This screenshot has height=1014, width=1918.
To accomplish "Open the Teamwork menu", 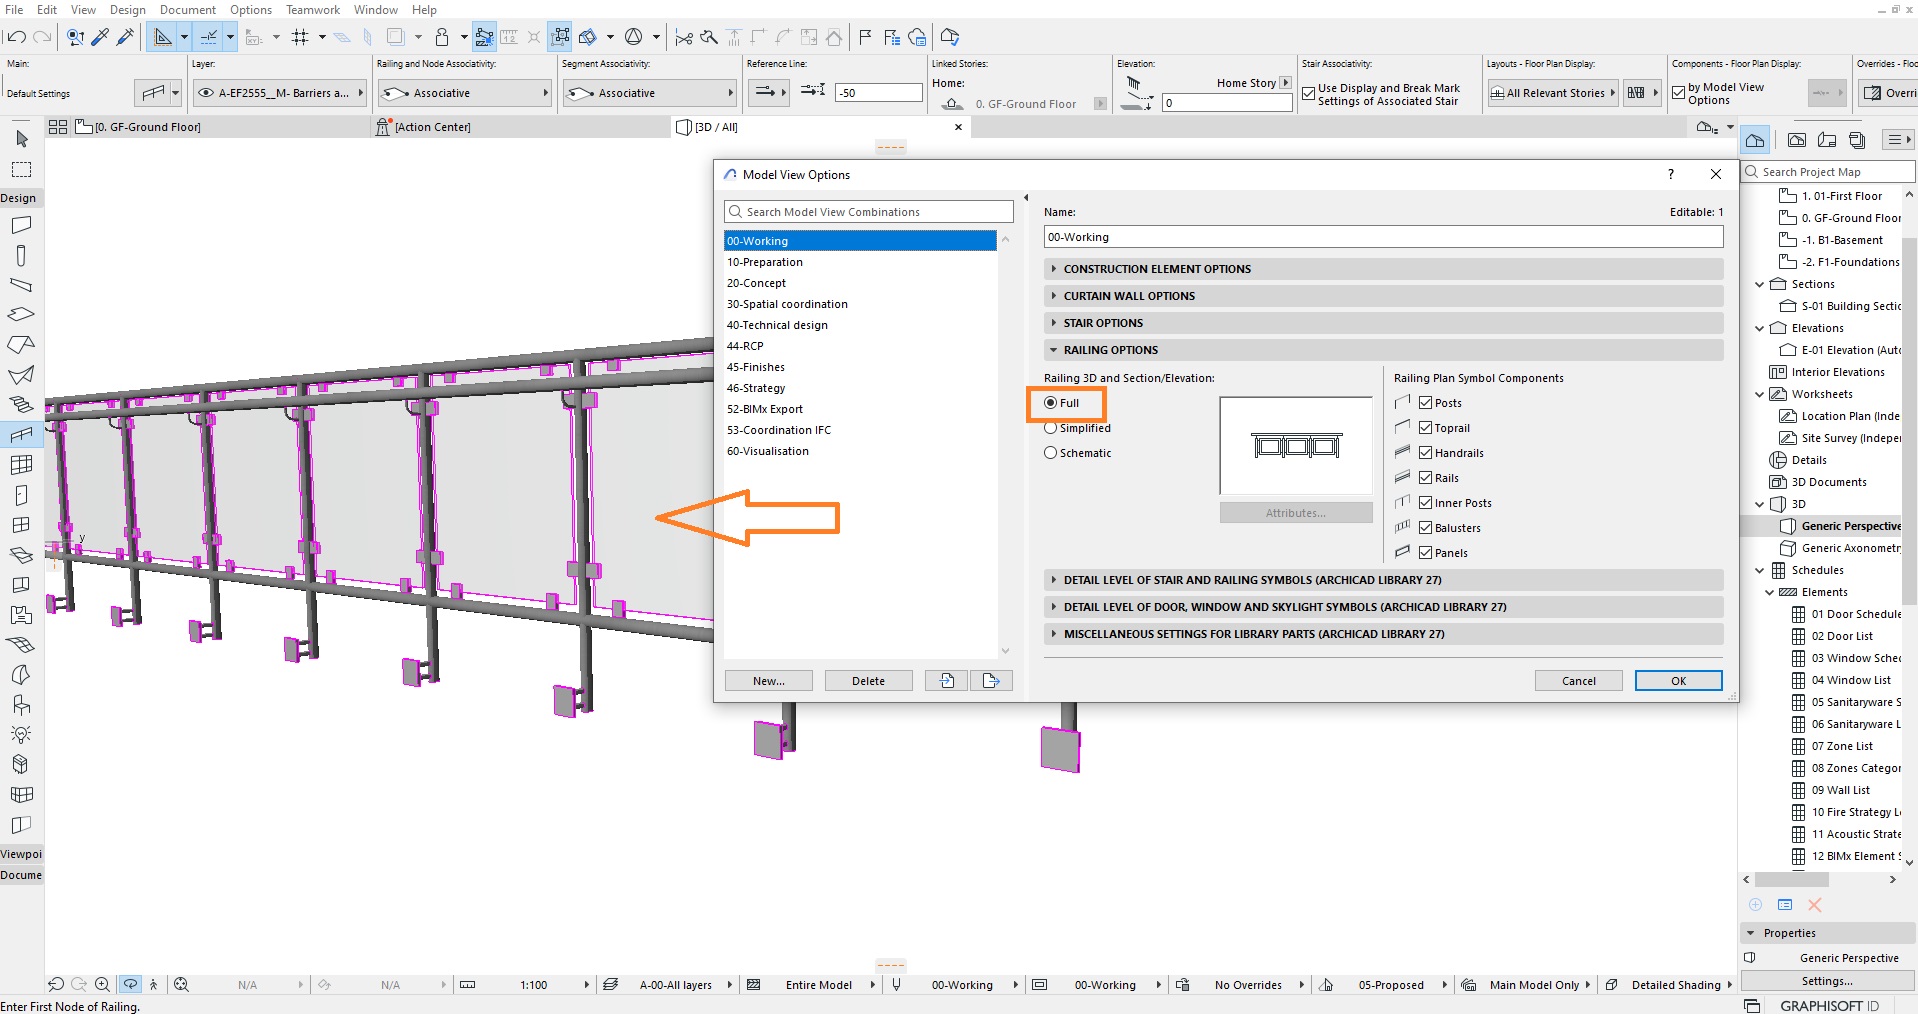I will [313, 9].
